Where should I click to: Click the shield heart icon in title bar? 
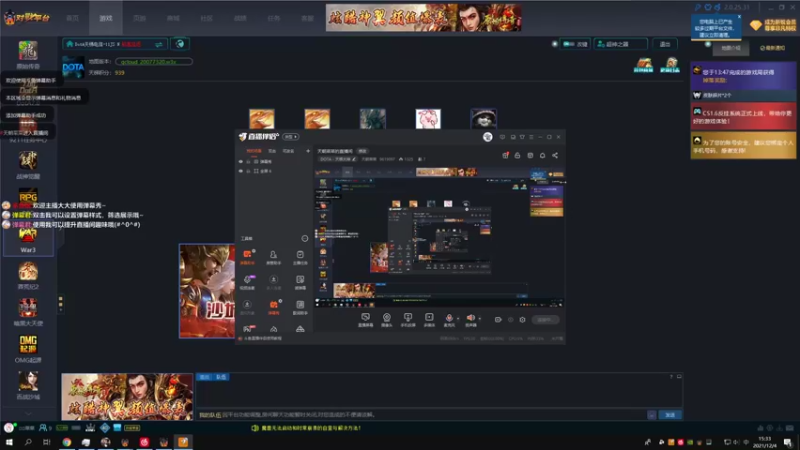point(708,7)
